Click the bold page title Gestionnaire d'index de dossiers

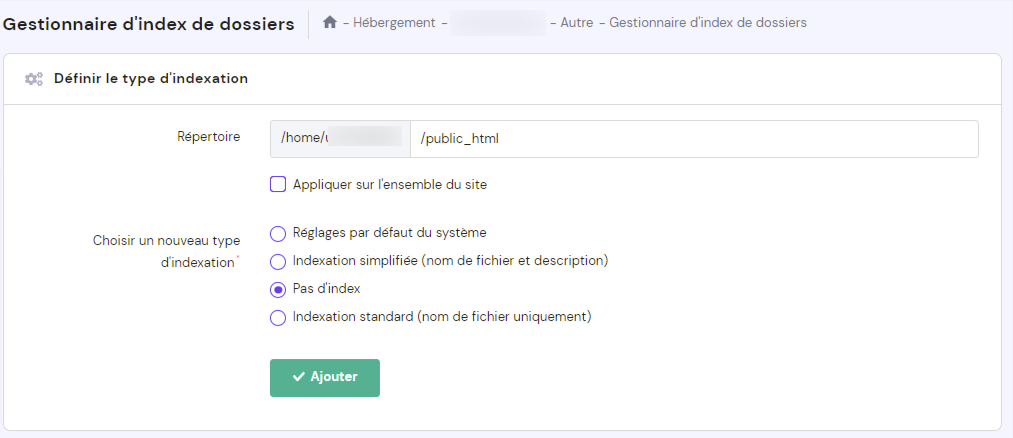[149, 23]
